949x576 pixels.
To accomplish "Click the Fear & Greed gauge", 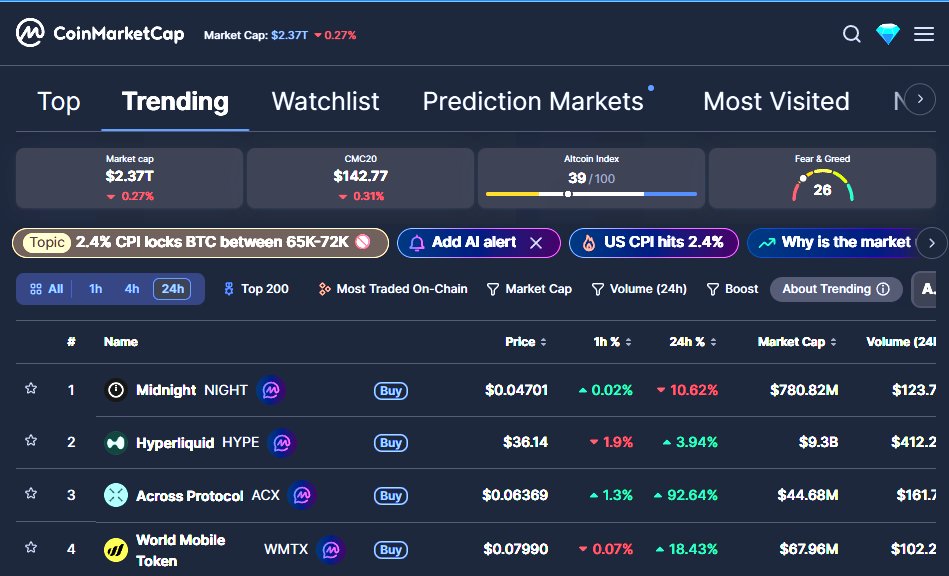I will pyautogui.click(x=823, y=186).
